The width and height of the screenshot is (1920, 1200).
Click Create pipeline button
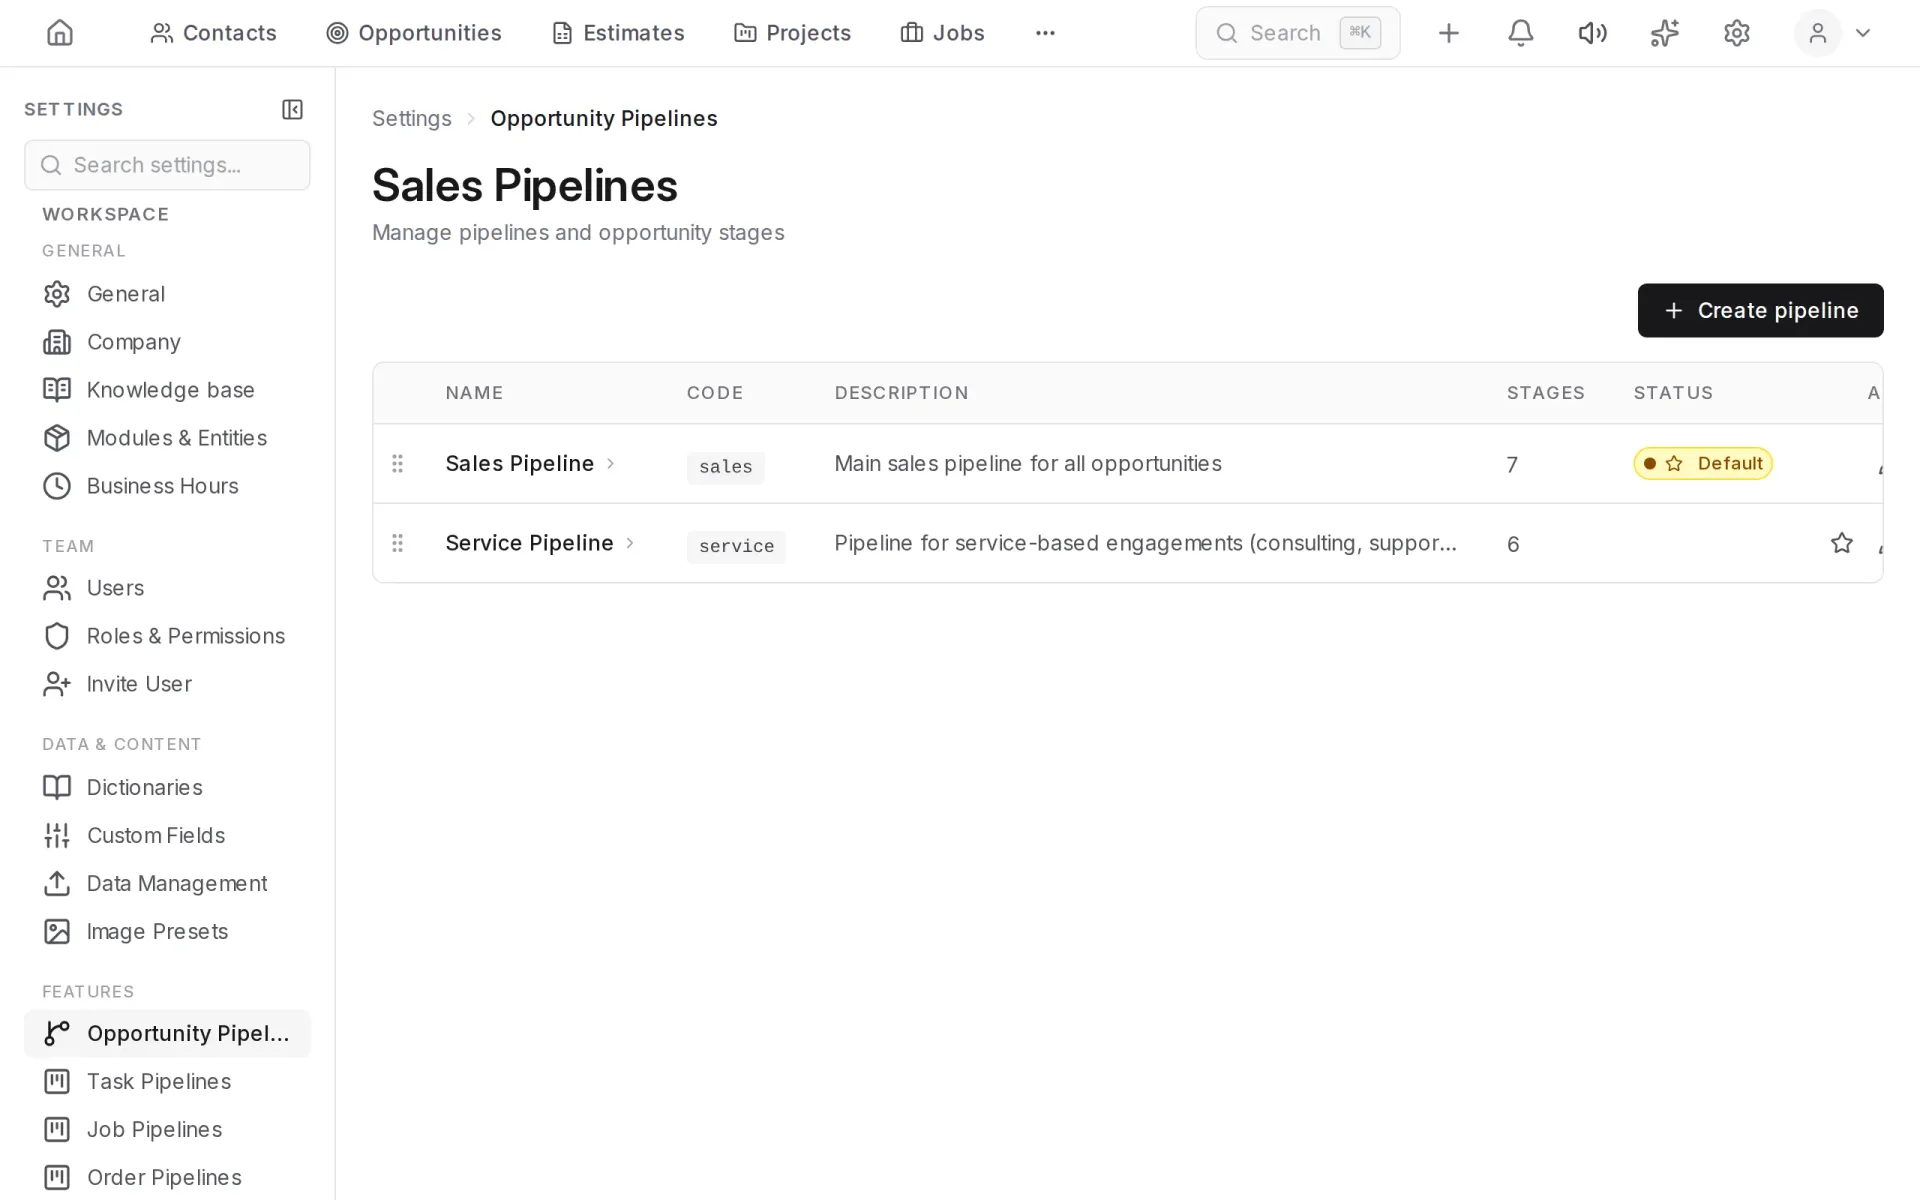tap(1760, 310)
